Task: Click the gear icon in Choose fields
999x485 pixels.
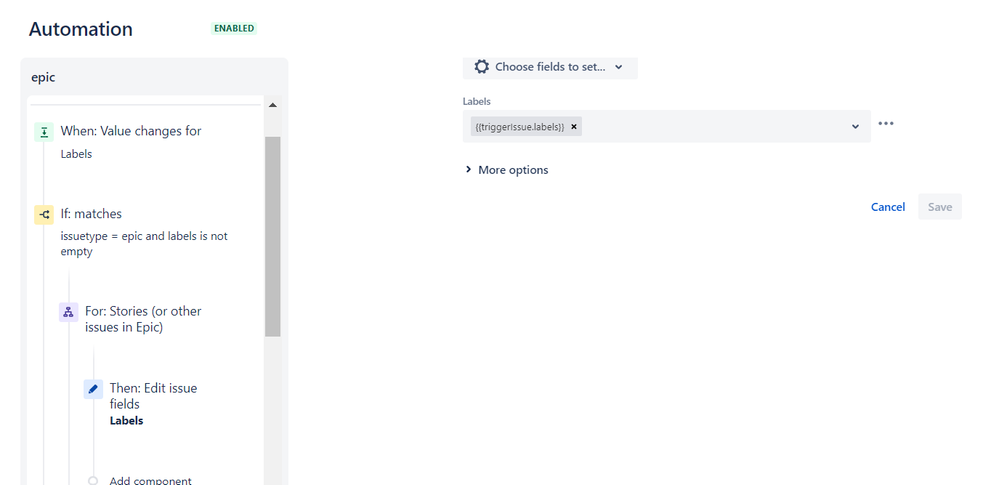Action: click(482, 67)
